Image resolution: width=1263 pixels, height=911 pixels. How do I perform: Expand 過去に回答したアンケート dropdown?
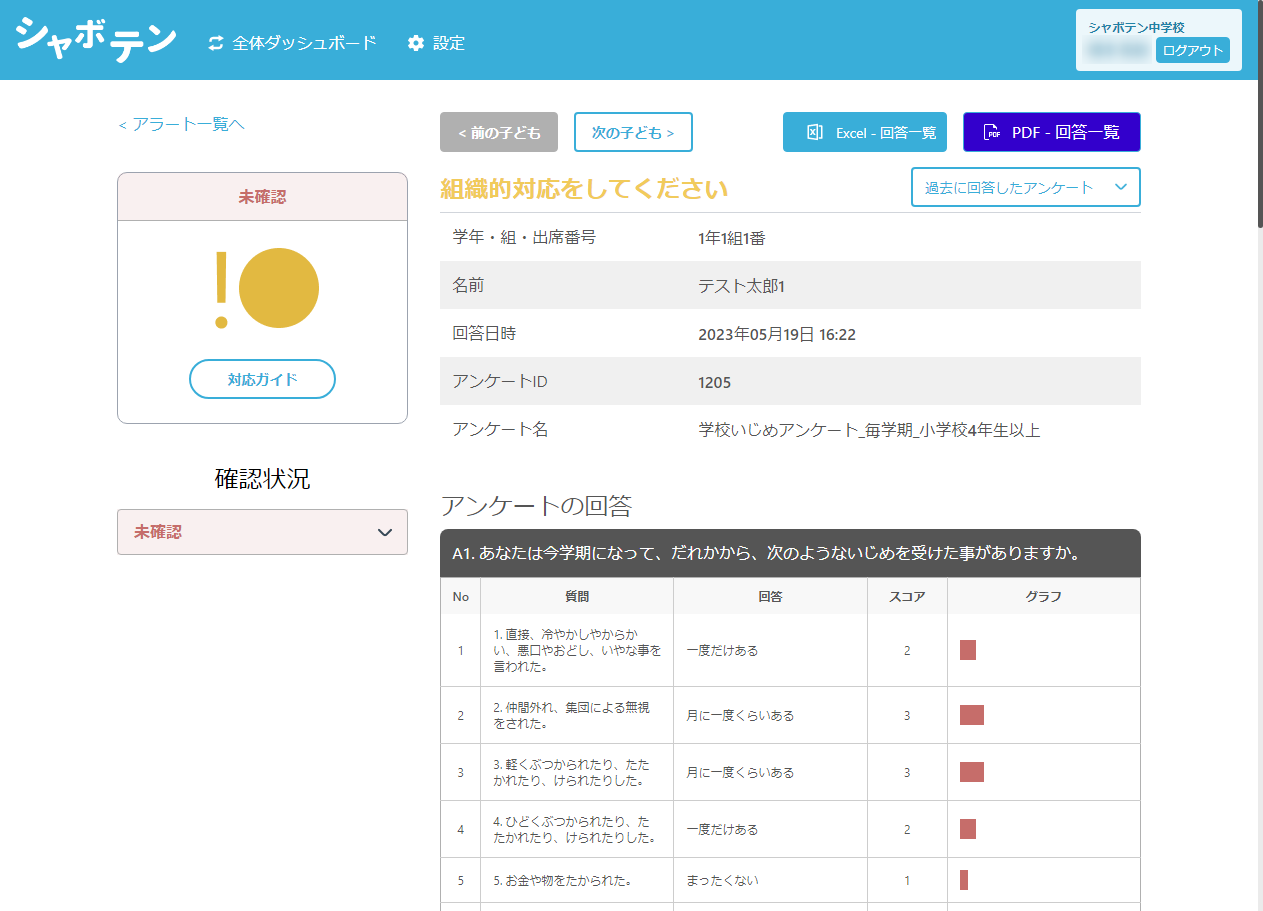click(1026, 187)
